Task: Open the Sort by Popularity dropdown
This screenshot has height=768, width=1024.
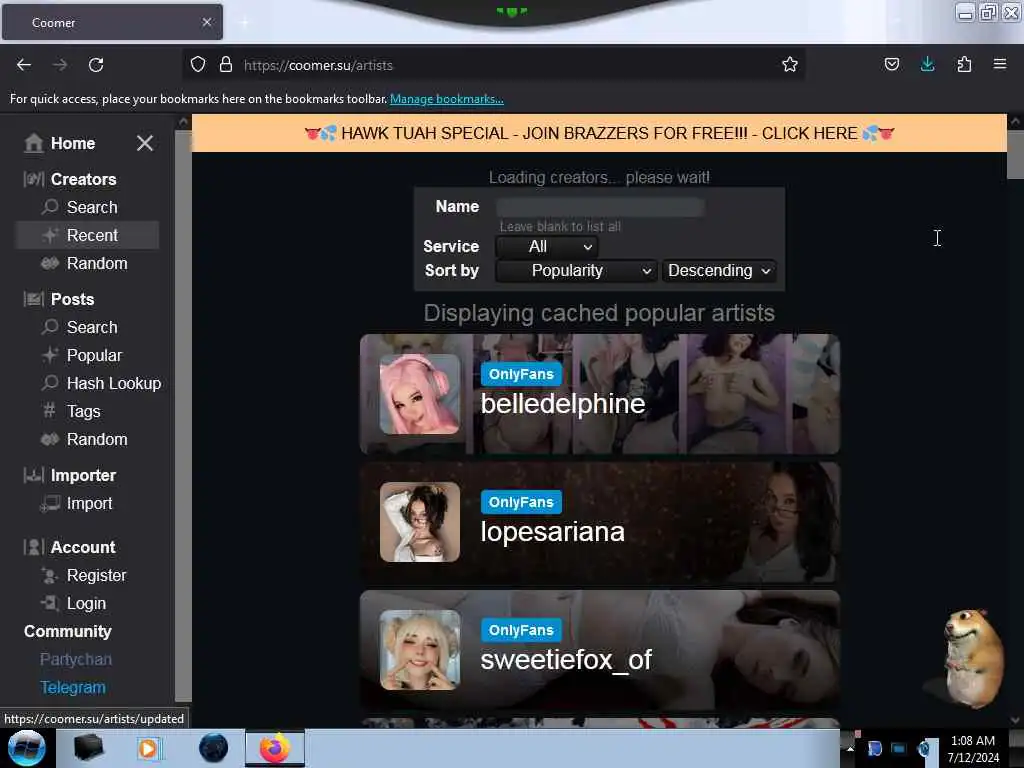Action: point(575,270)
